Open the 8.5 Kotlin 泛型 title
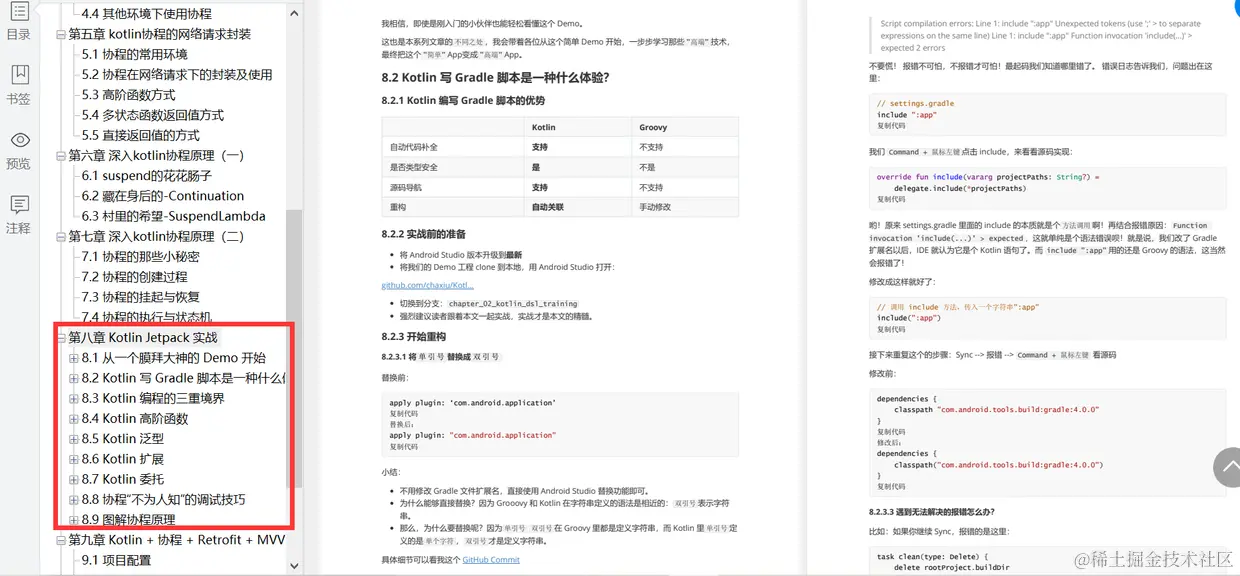The image size is (1240, 576). (123, 438)
